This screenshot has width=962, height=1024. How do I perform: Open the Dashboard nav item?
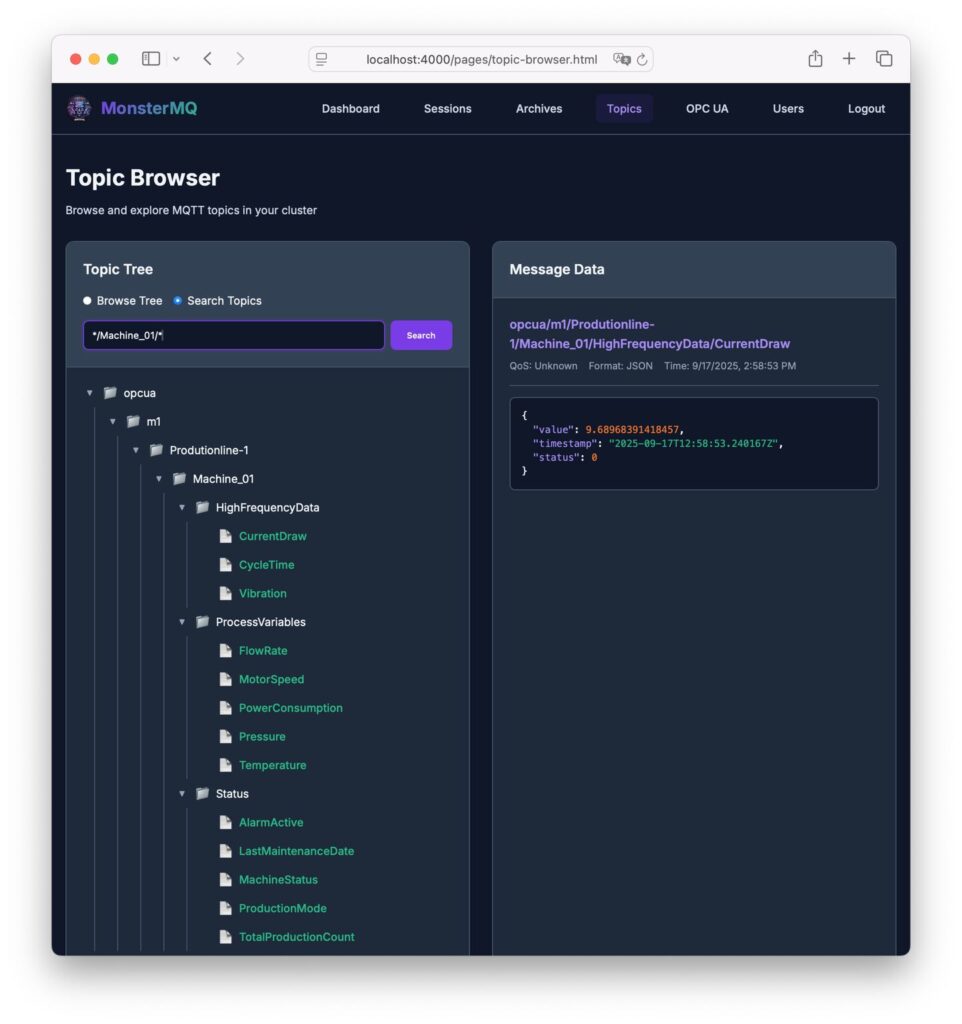click(x=350, y=109)
